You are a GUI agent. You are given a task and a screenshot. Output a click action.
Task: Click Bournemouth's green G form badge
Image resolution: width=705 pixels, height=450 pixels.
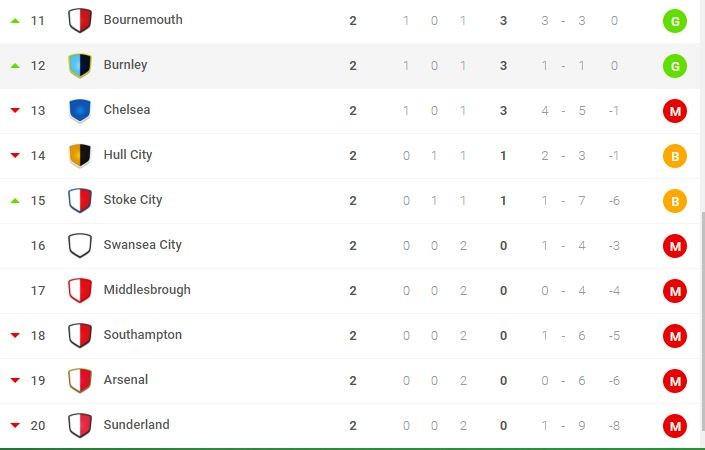[x=675, y=21]
